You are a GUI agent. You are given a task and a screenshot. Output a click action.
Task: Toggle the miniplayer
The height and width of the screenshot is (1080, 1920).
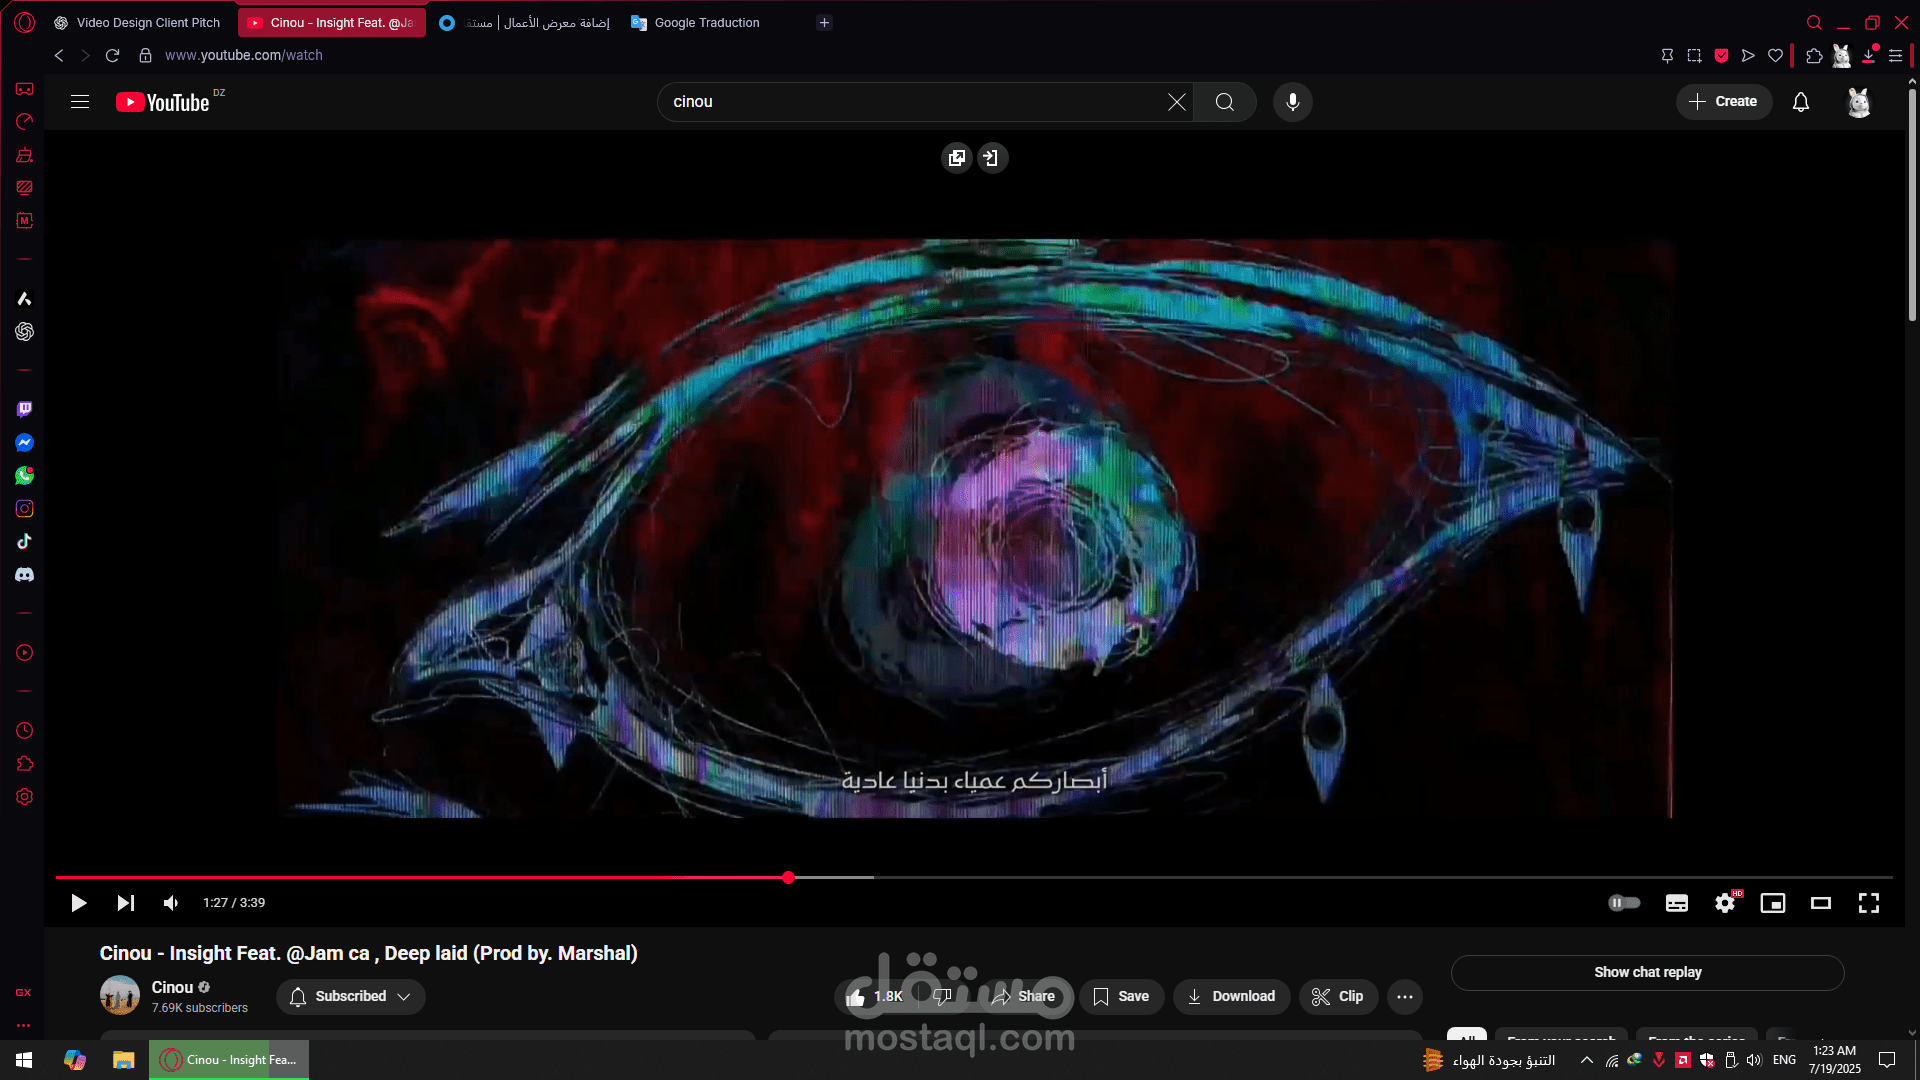[1773, 903]
